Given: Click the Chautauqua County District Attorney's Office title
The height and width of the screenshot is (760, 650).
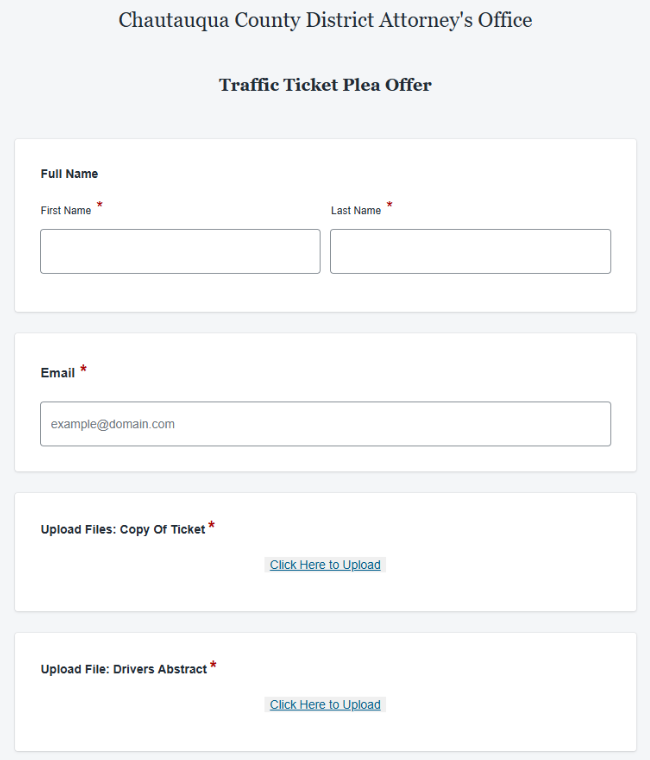Looking at the screenshot, I should point(325,20).
